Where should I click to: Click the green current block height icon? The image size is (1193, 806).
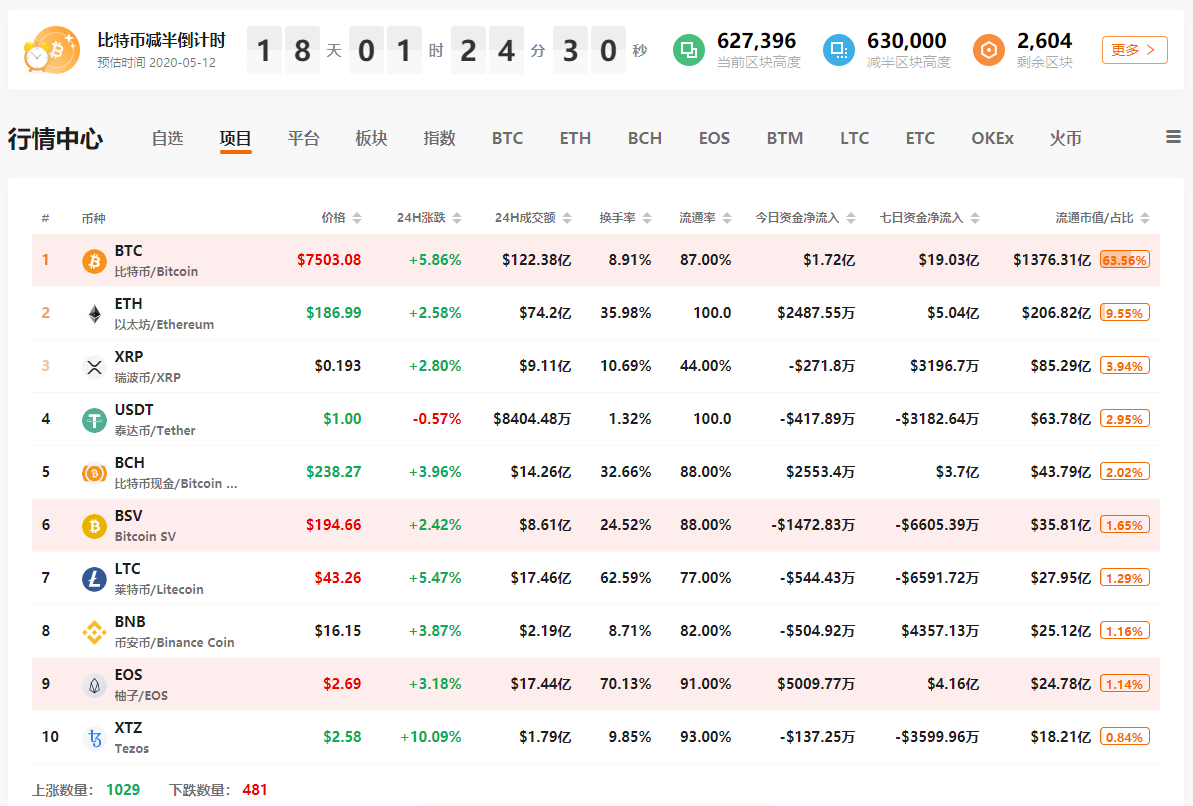point(689,50)
